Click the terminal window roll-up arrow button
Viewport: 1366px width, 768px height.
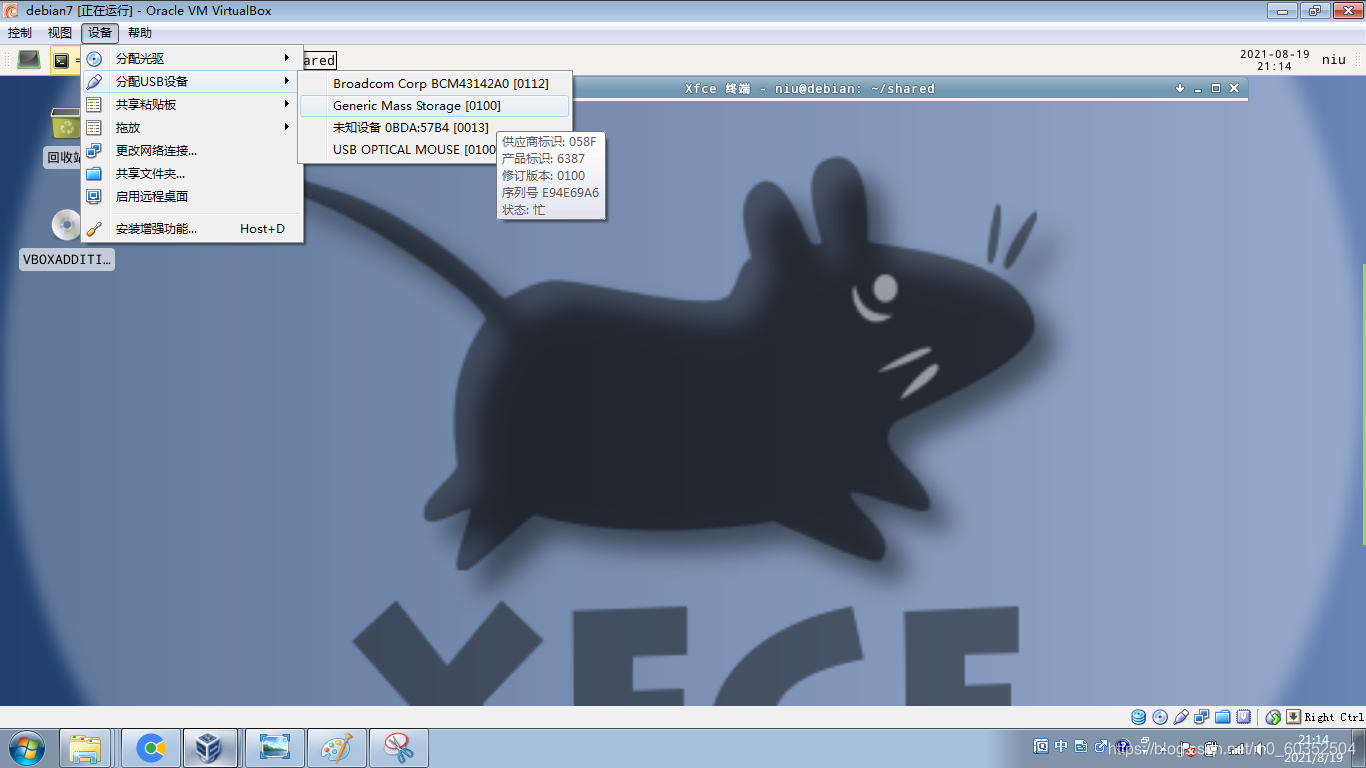pos(1180,88)
